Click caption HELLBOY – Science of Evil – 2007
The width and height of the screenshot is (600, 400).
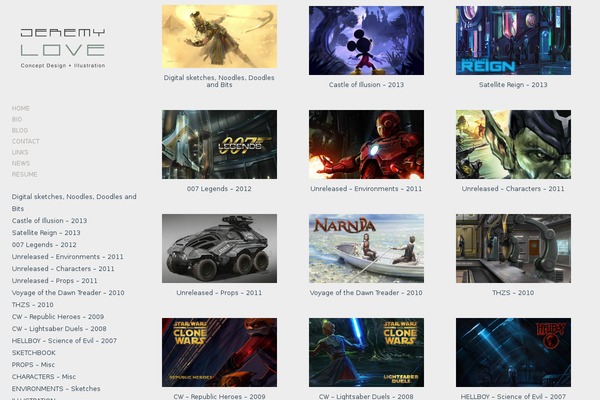[x=513, y=396]
